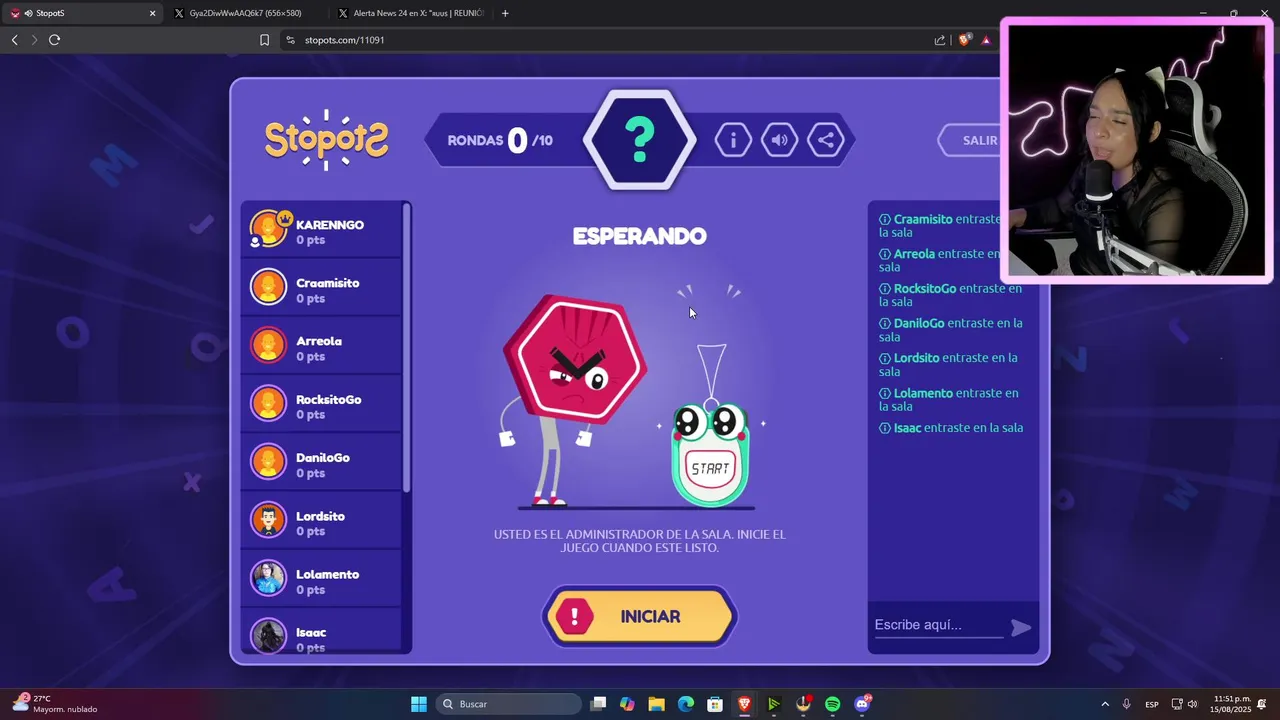Send chat message with arrow icon
1280x720 pixels.
1021,627
